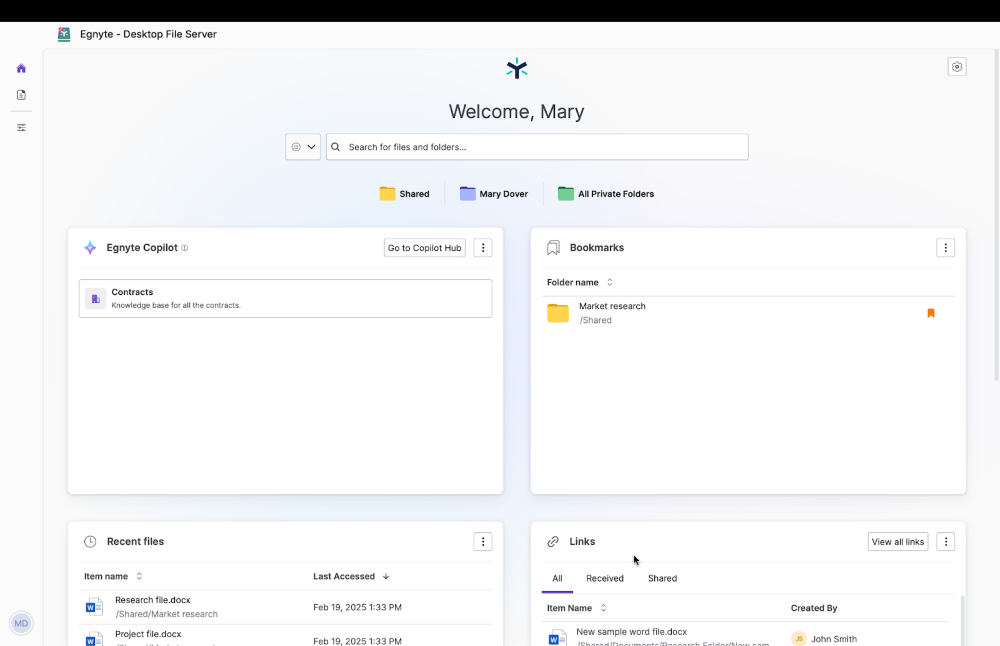Open the page settings gear icon
The width and height of the screenshot is (1000, 646).
click(957, 67)
